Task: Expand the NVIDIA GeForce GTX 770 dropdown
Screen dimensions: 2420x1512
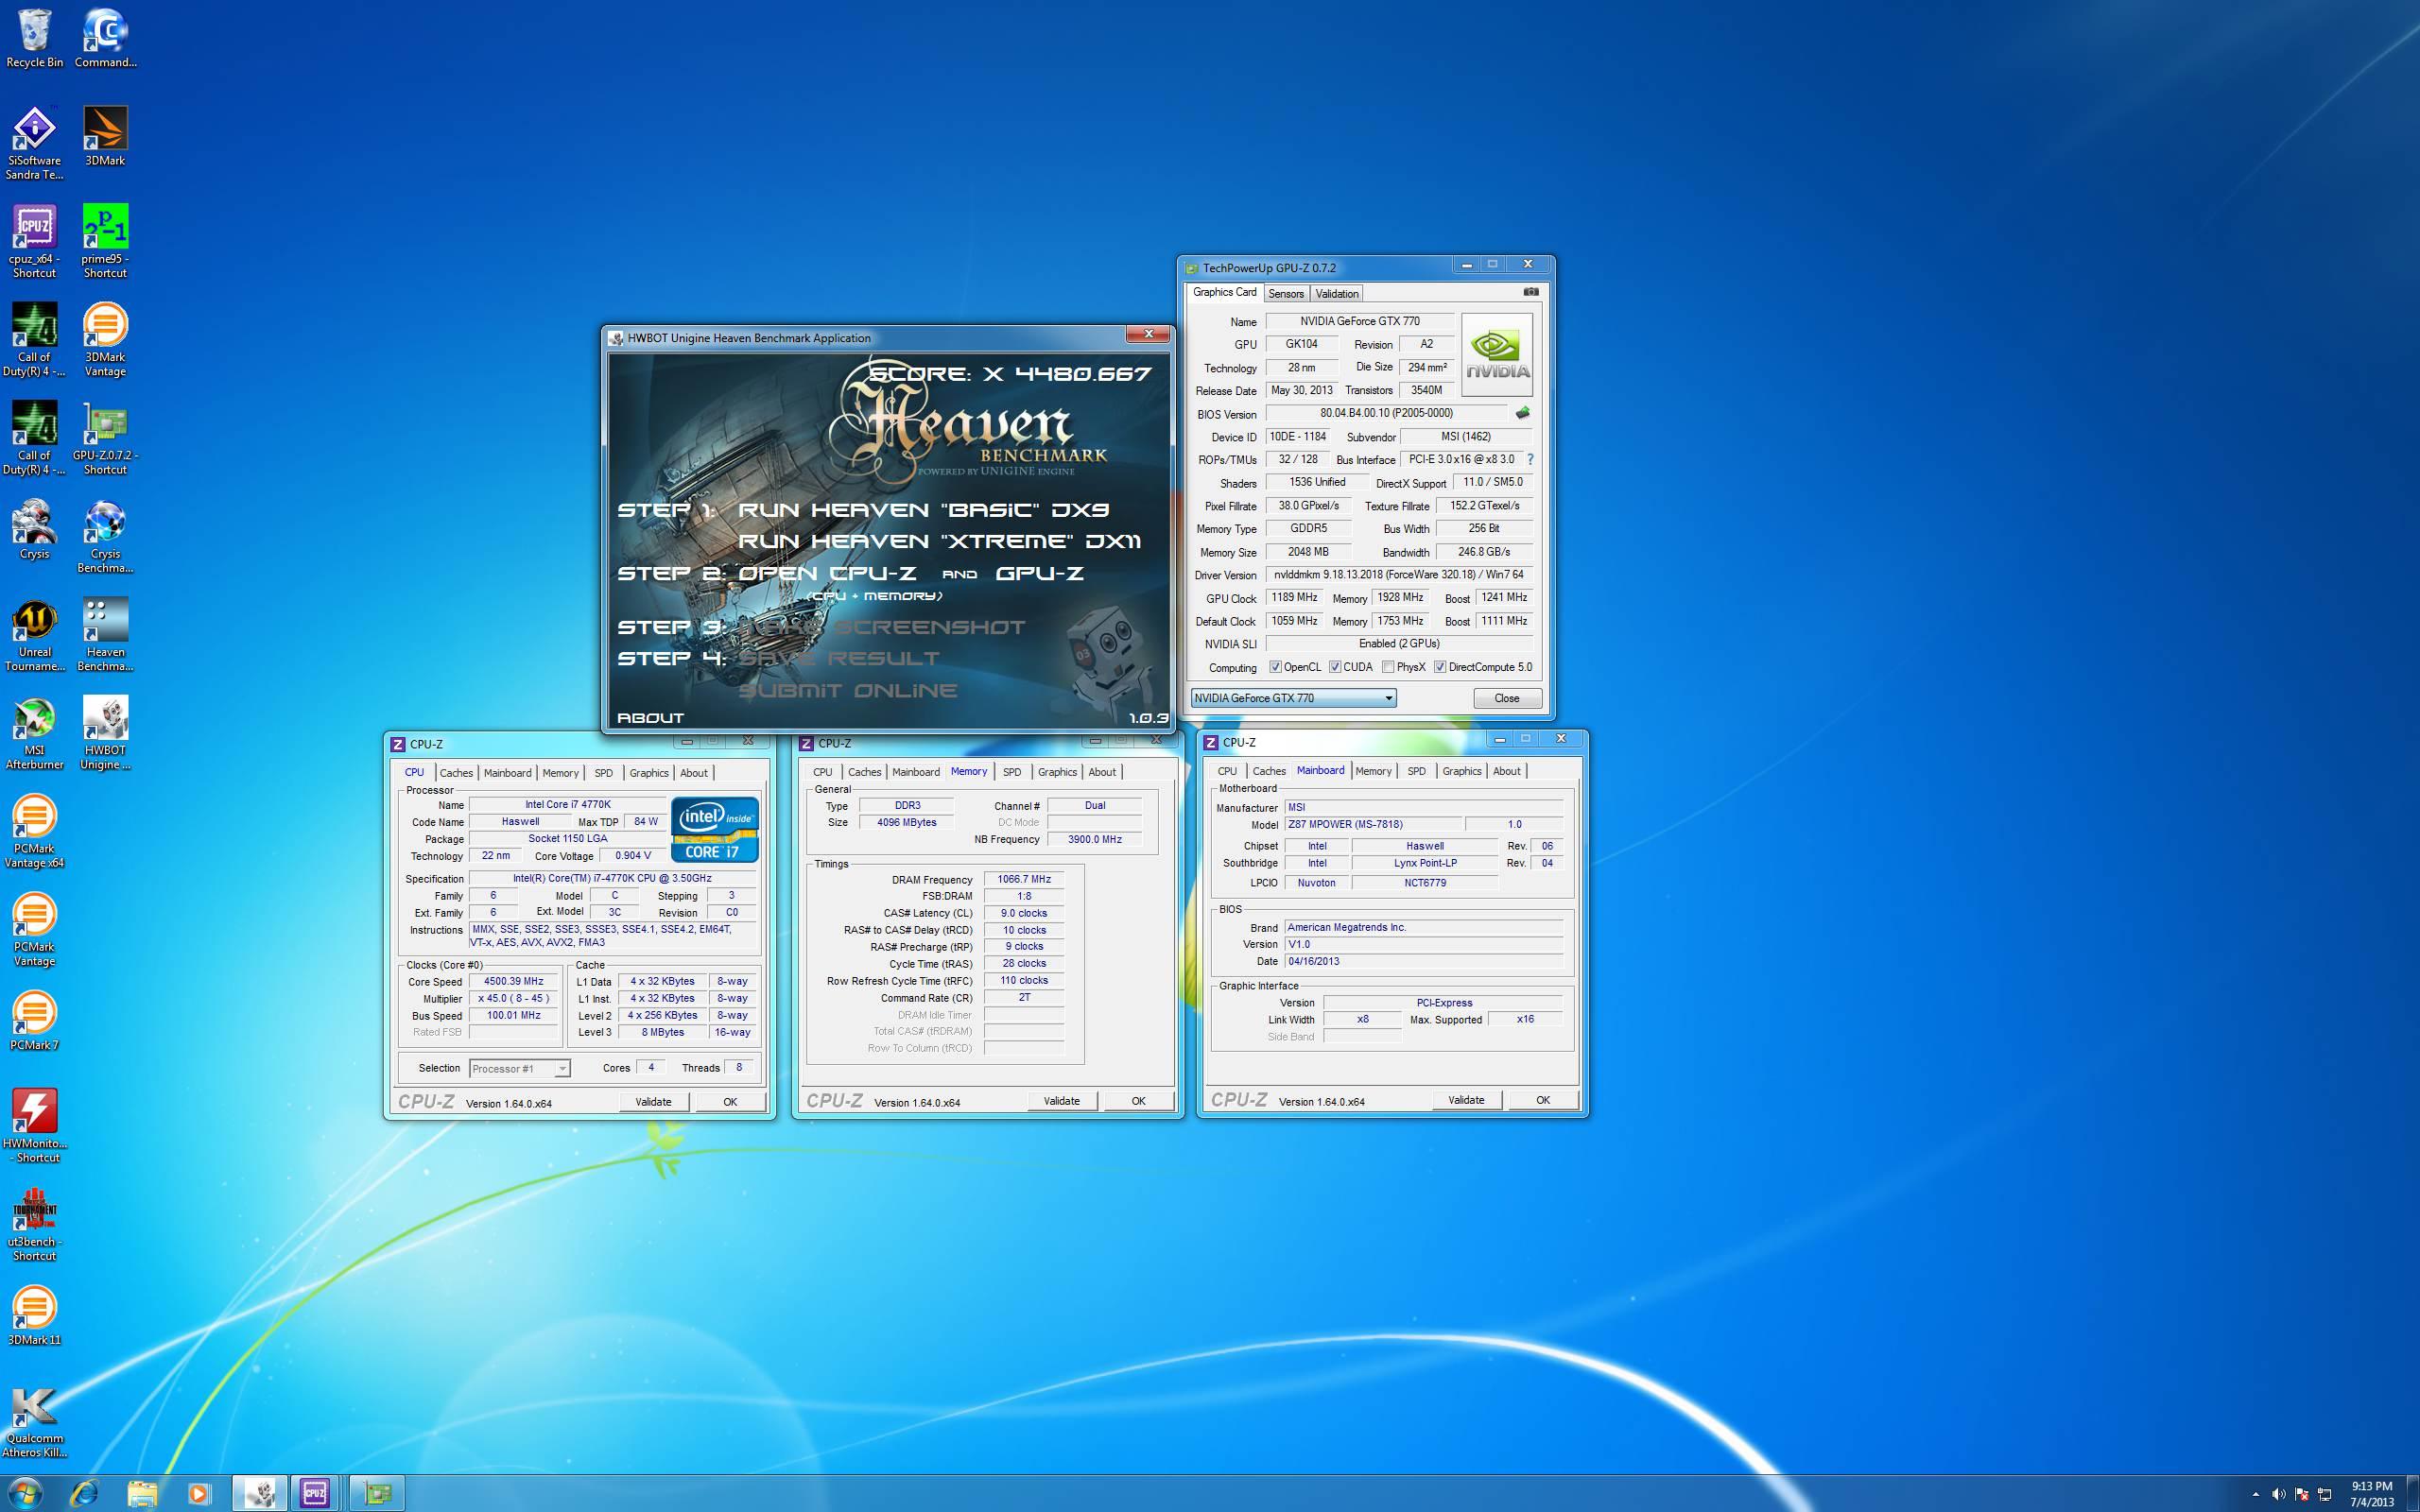Action: point(1293,698)
